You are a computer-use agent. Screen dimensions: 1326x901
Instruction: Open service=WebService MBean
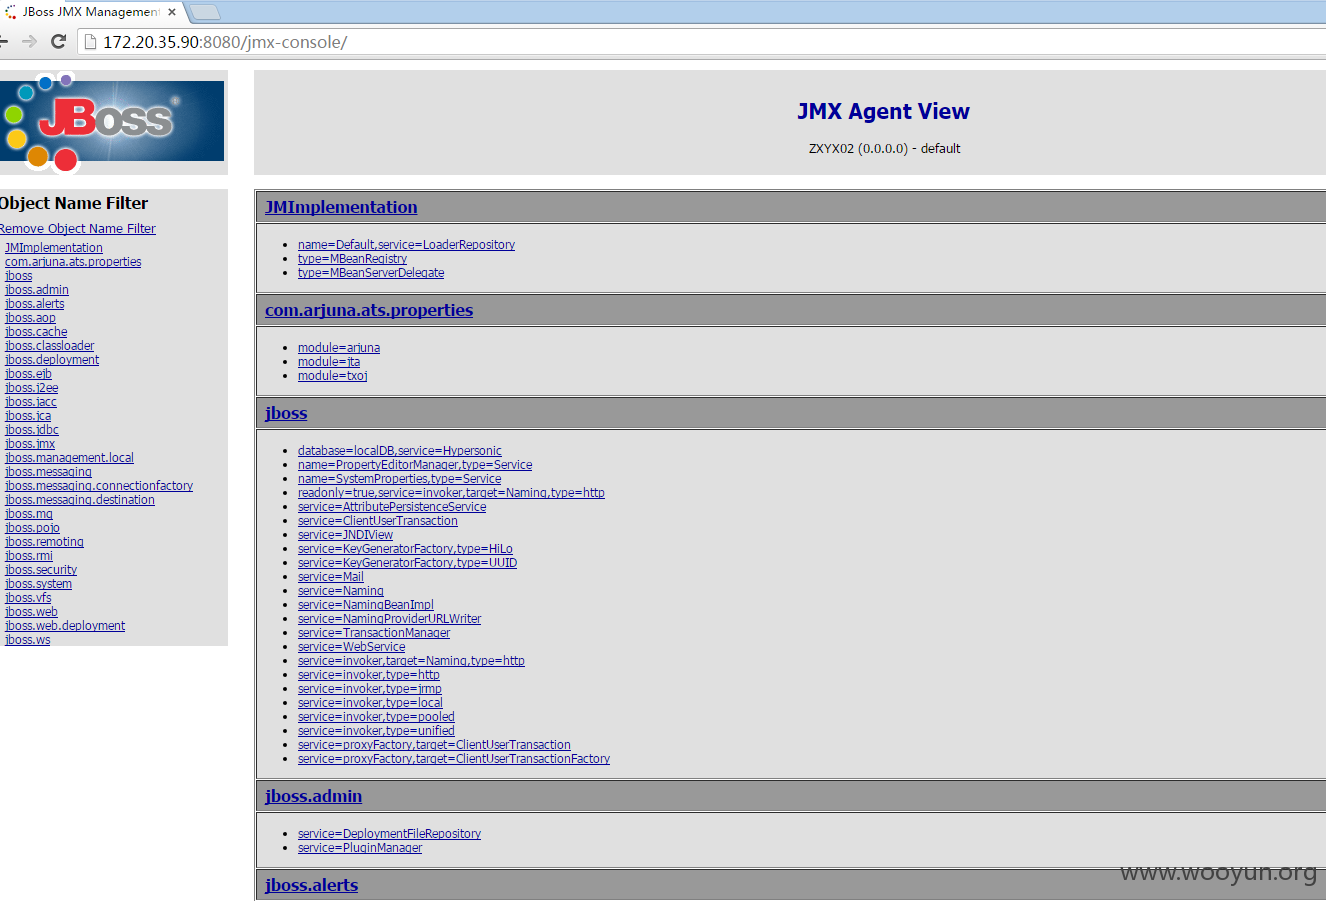(351, 647)
